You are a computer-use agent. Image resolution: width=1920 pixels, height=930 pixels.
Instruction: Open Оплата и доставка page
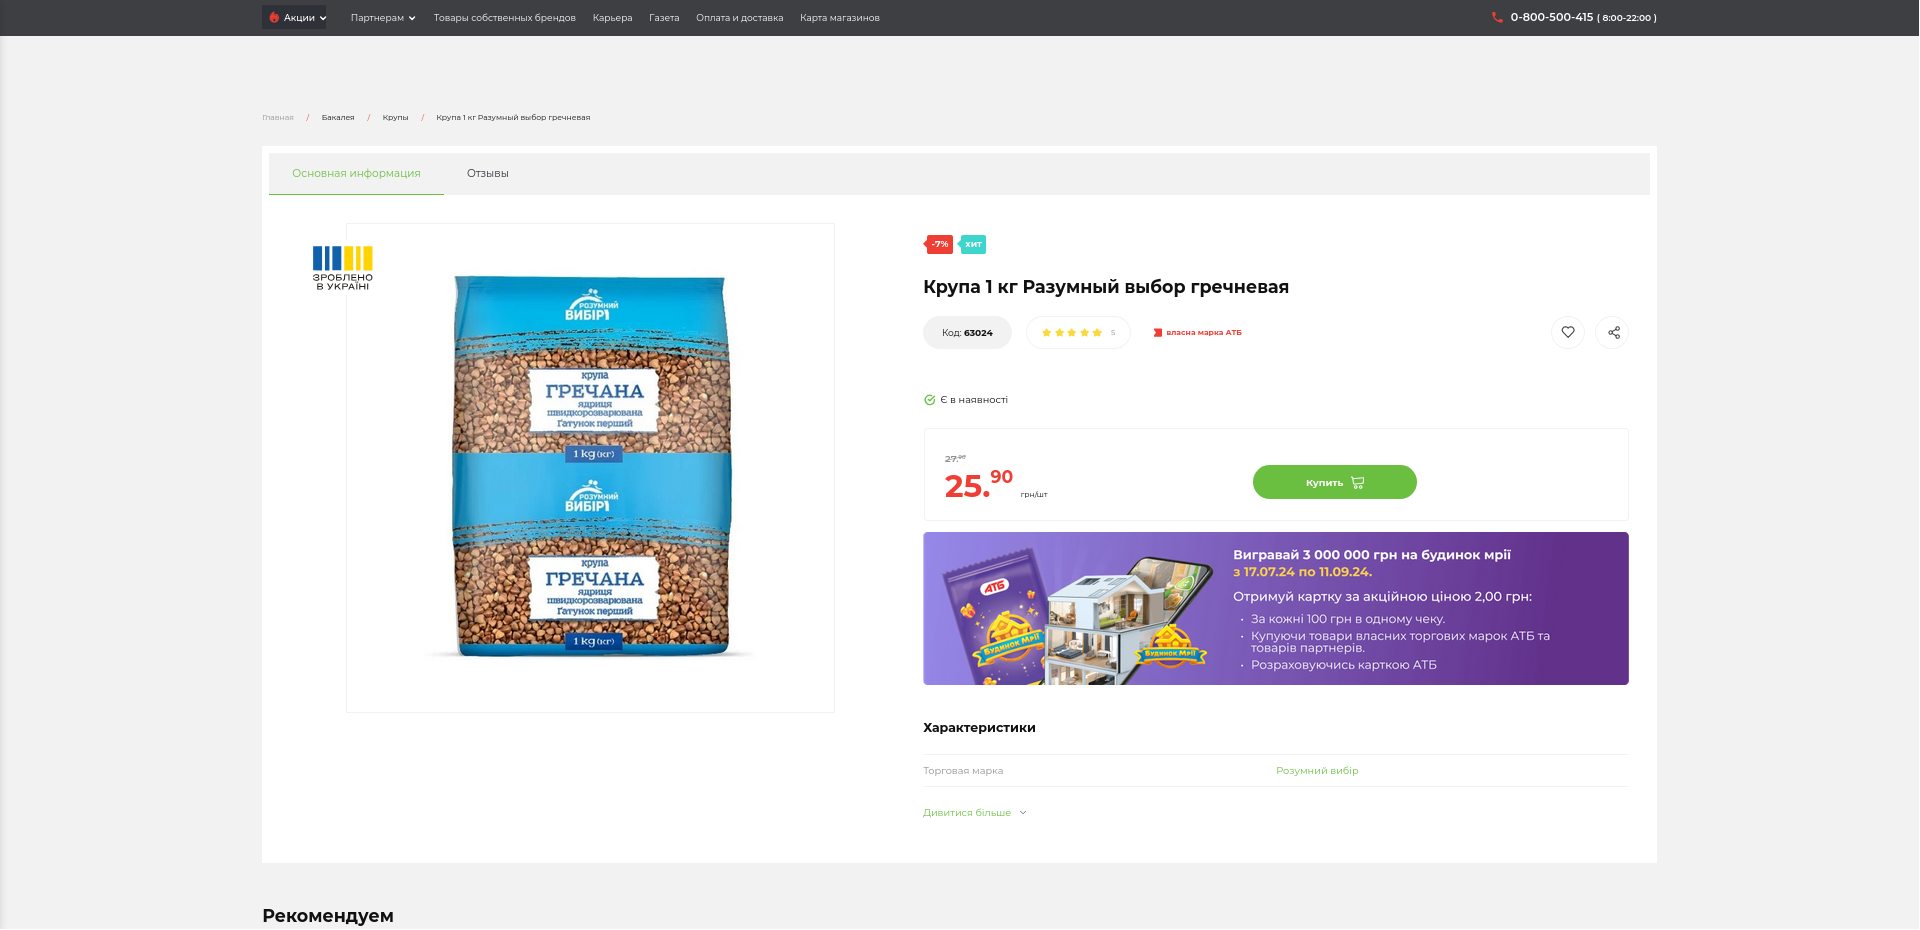(x=740, y=18)
